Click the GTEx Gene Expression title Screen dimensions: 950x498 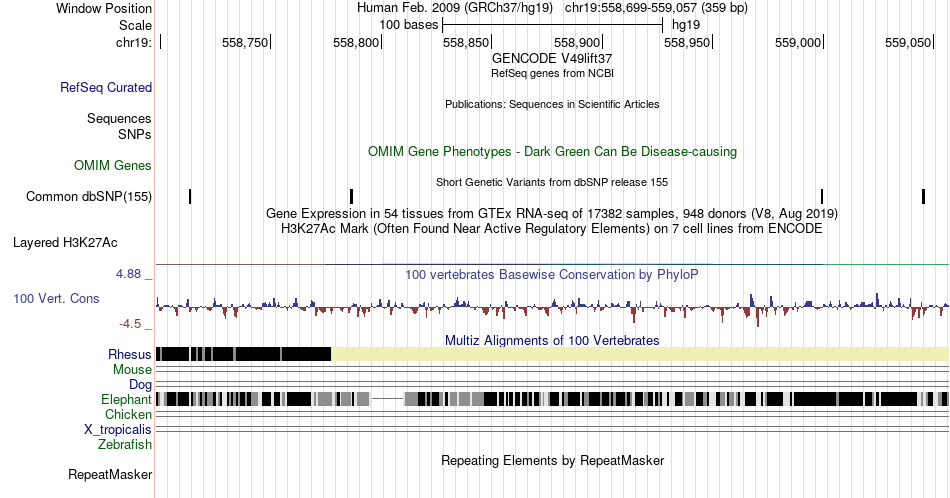(552, 213)
